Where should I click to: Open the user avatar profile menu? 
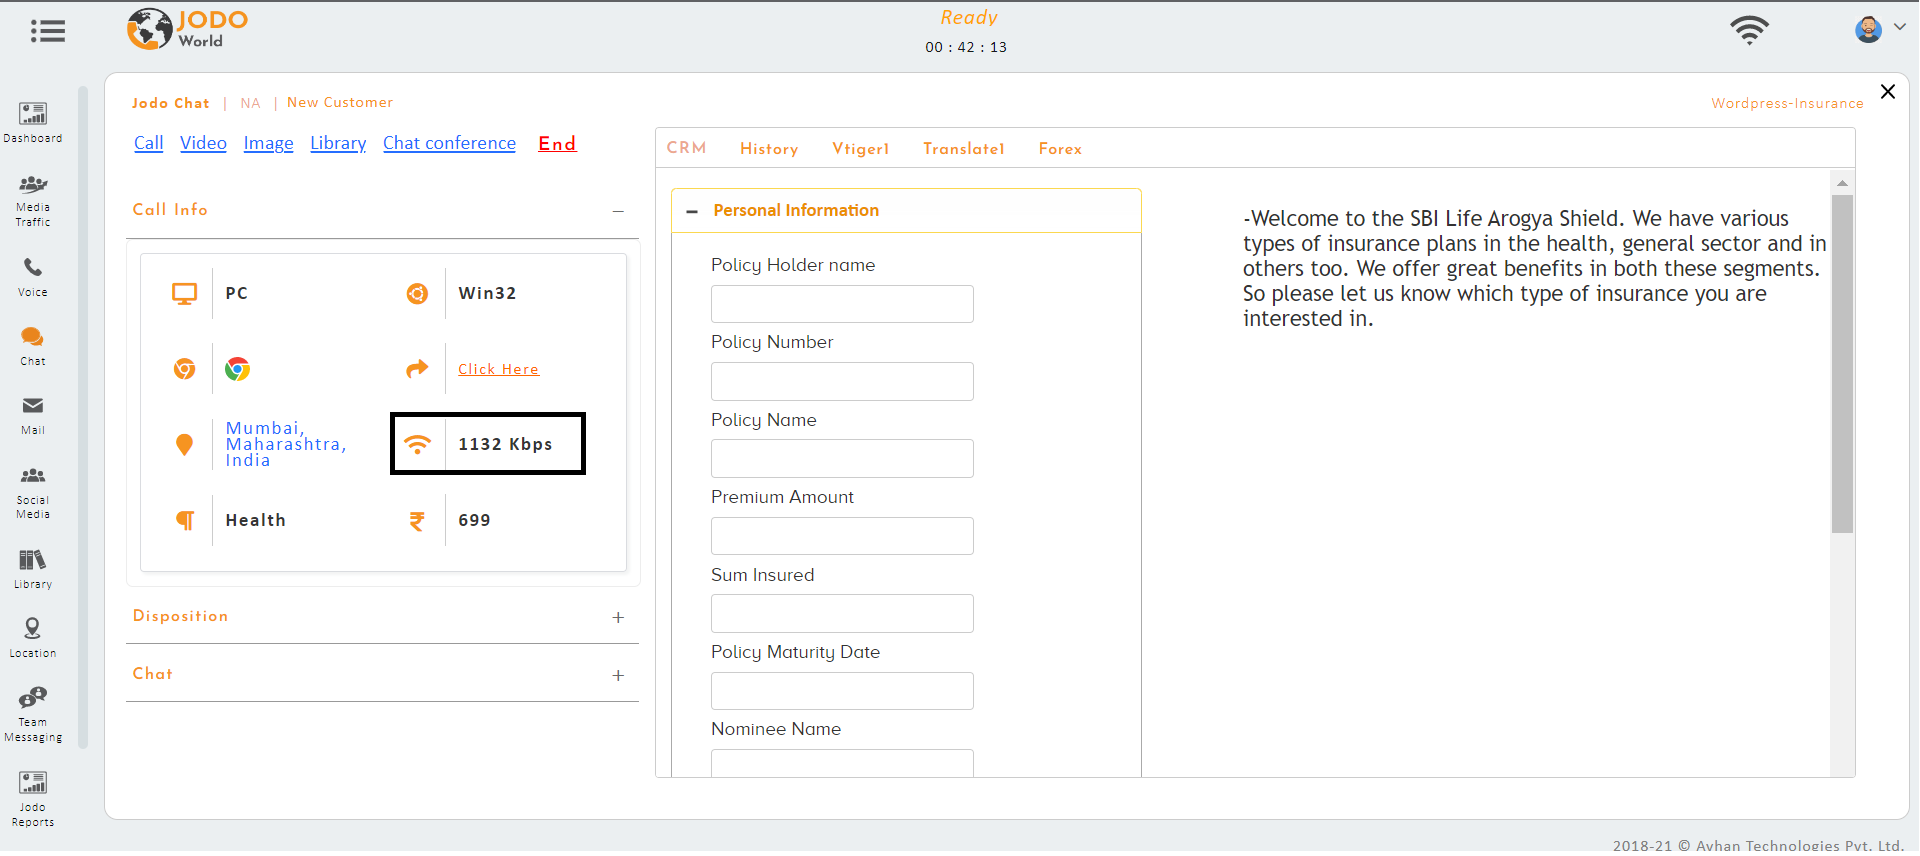tap(1868, 30)
